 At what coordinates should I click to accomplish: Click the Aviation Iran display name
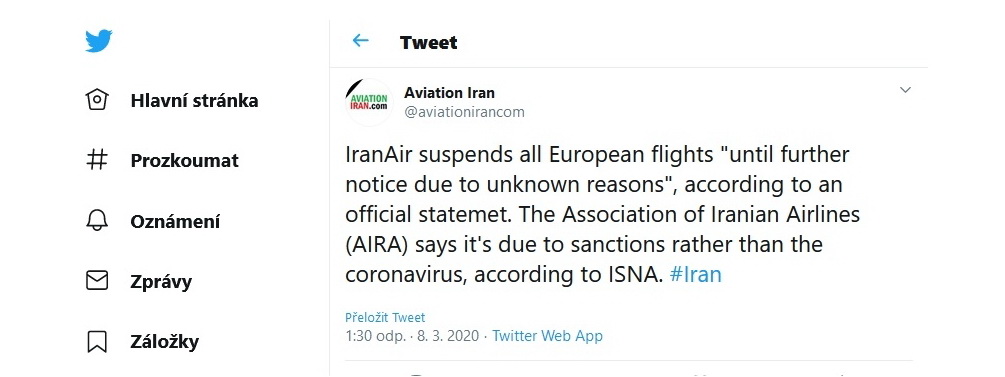449,93
